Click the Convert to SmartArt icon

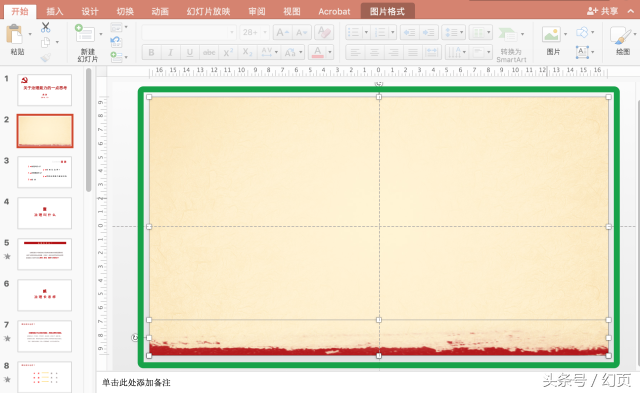pos(507,34)
